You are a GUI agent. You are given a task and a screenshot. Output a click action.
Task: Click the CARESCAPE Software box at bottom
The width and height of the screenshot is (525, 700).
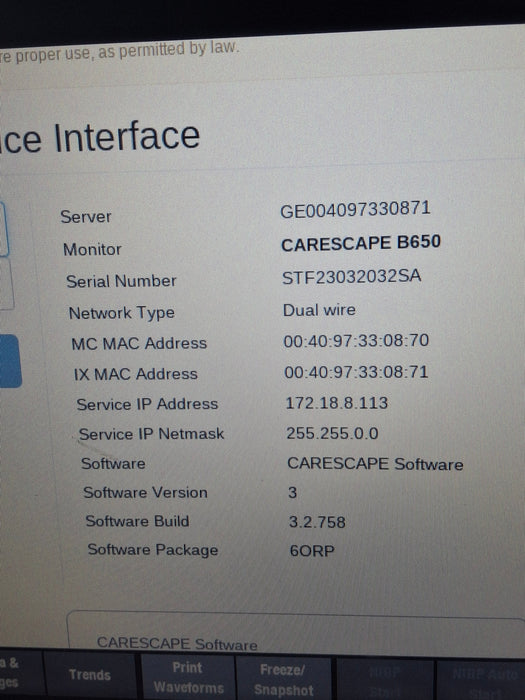[296, 630]
